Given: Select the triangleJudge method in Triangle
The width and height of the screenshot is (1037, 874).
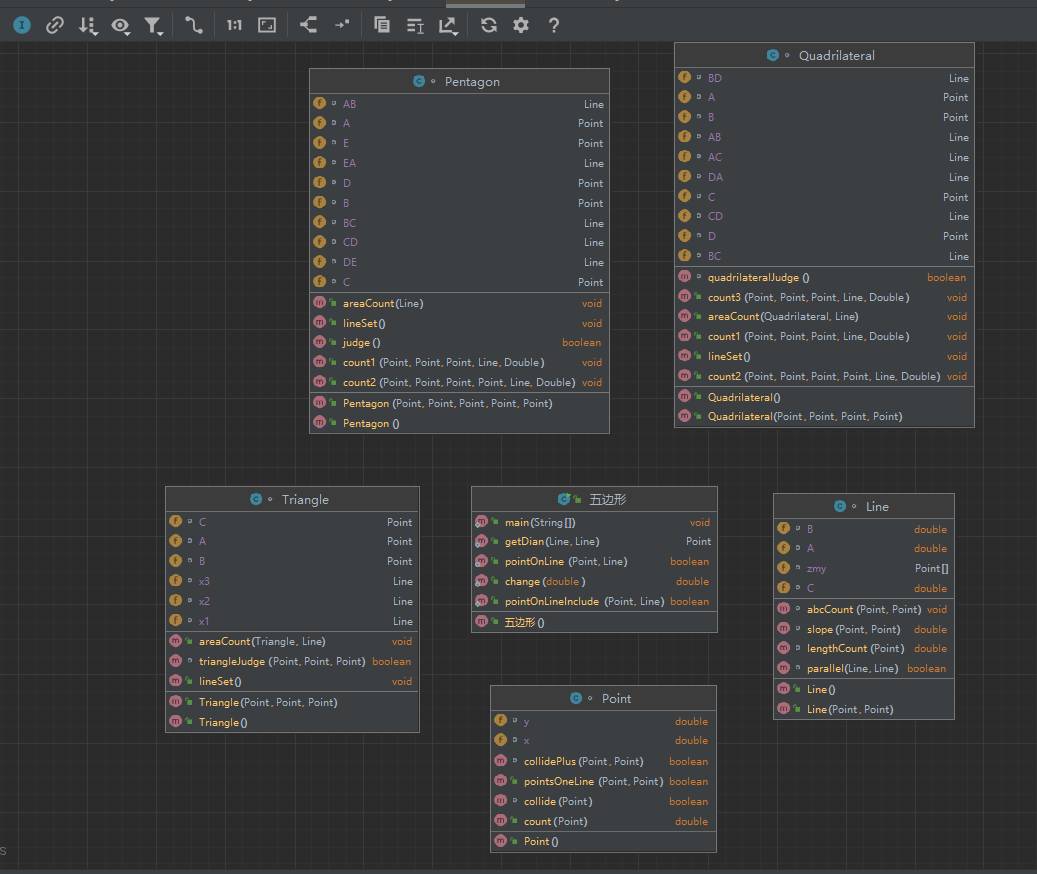Looking at the screenshot, I should click(267, 662).
